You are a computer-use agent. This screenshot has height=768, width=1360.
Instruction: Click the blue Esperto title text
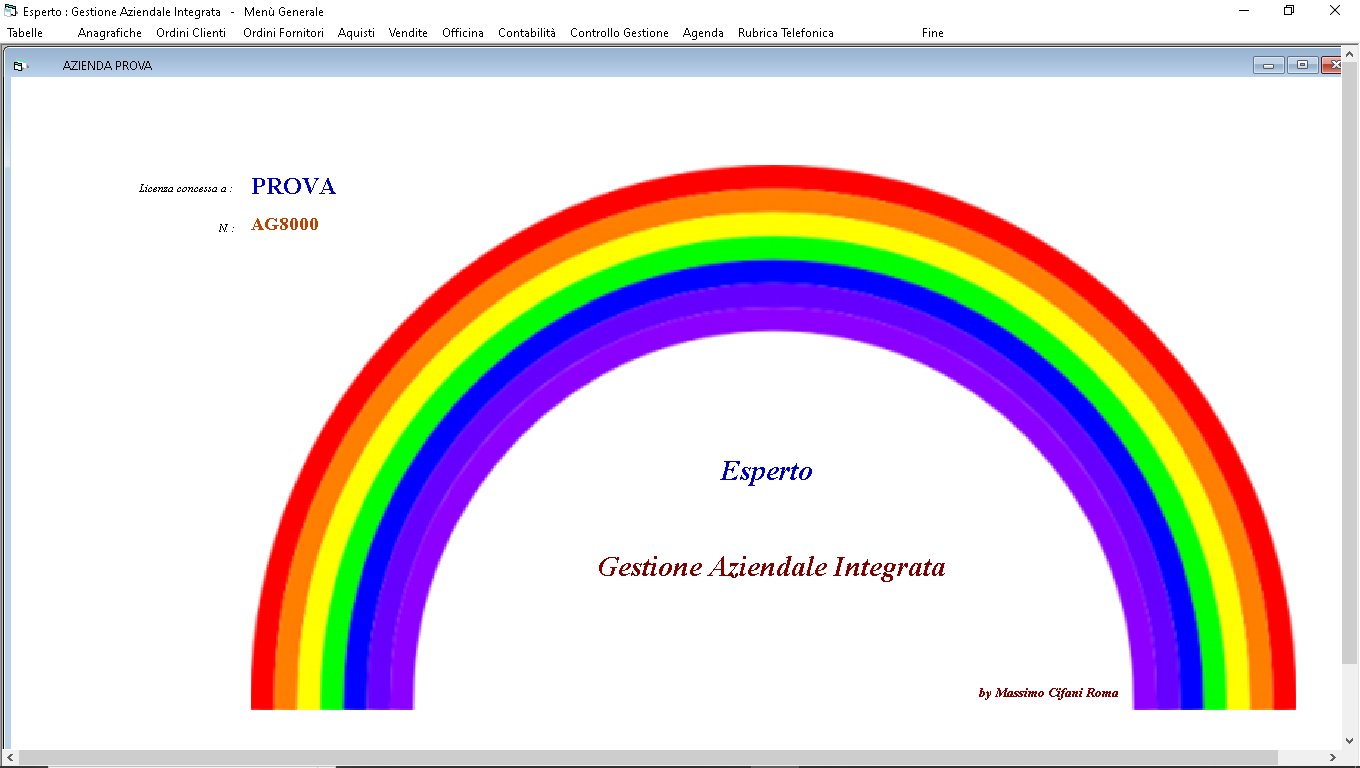click(x=766, y=471)
